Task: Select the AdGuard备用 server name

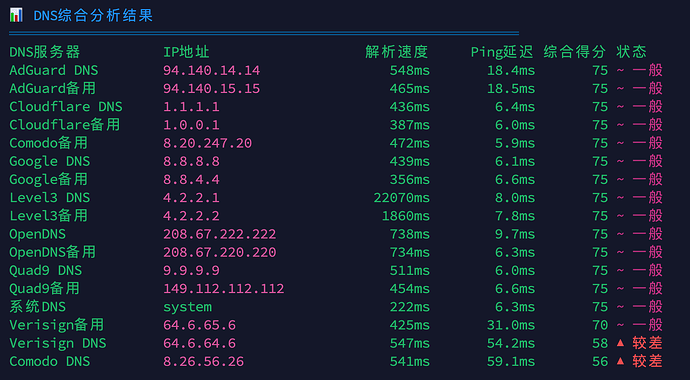Action: pos(52,88)
